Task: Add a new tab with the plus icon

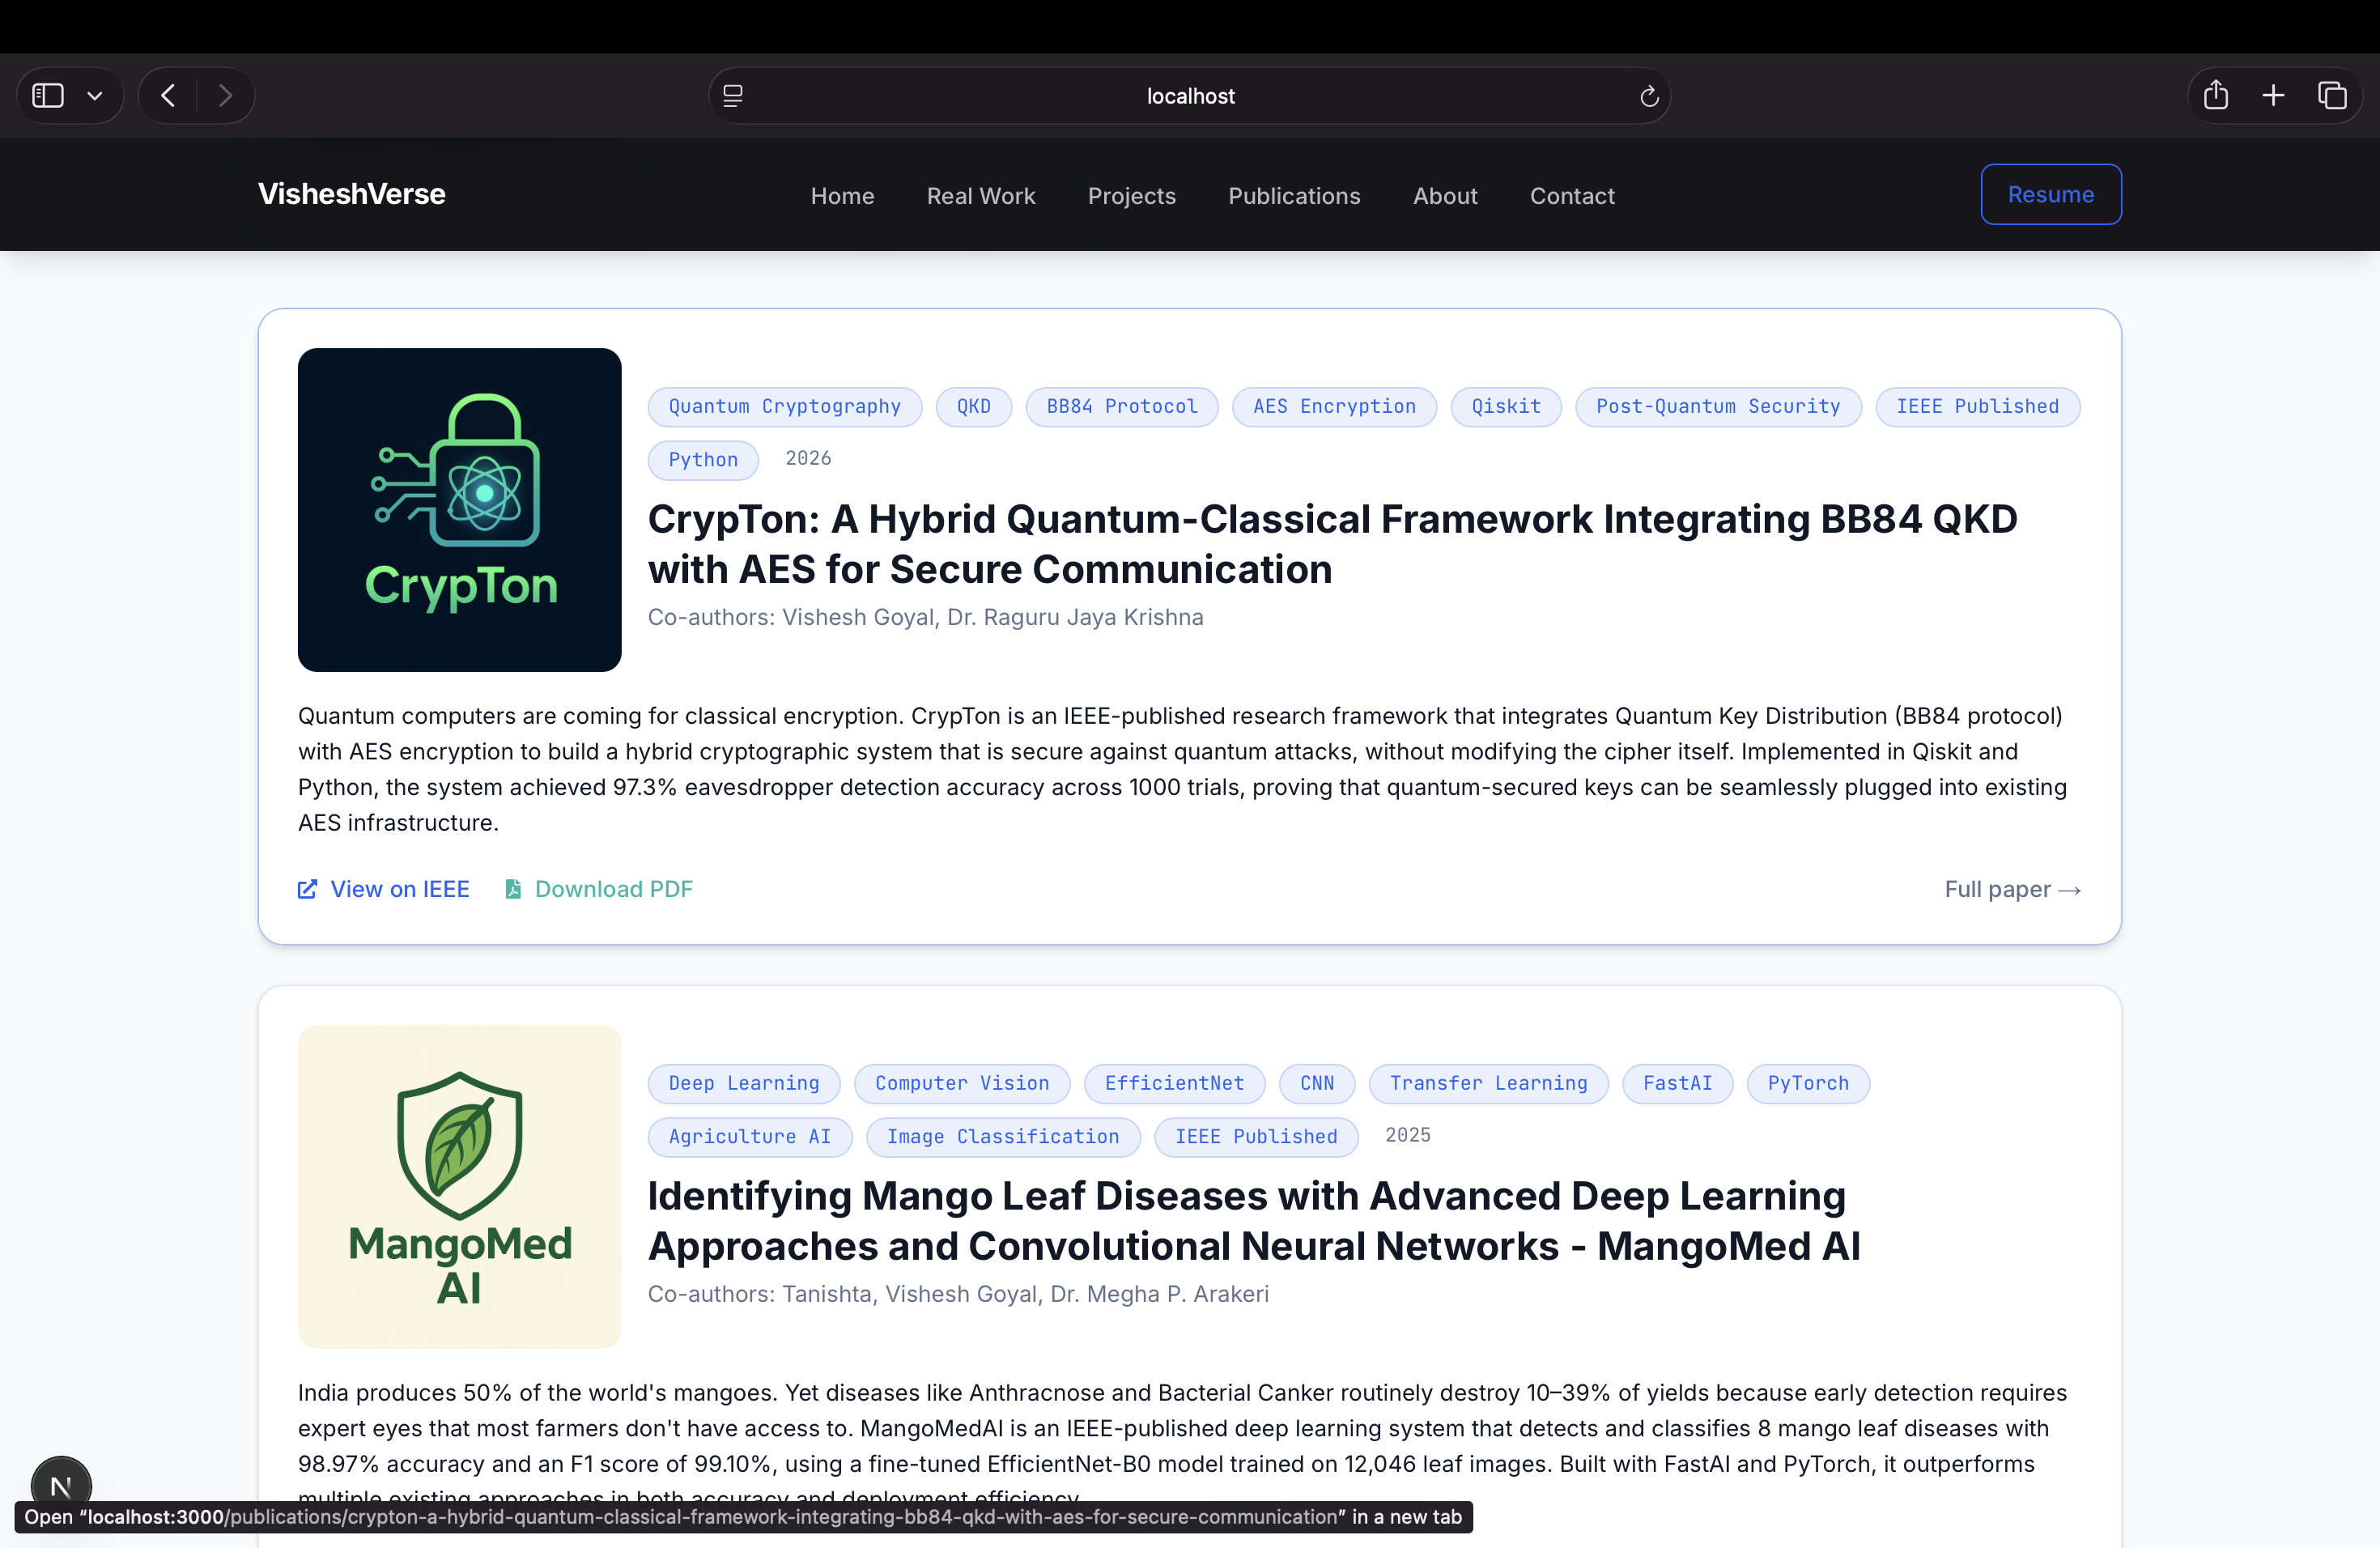Action: point(2273,96)
